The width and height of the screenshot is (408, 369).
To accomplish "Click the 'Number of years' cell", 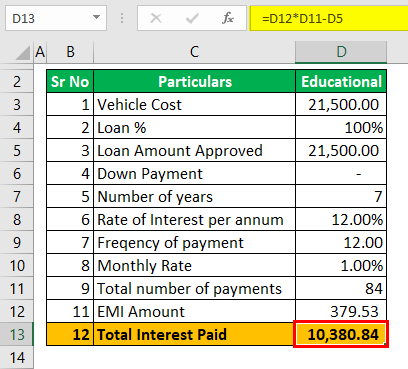I will 195,196.
